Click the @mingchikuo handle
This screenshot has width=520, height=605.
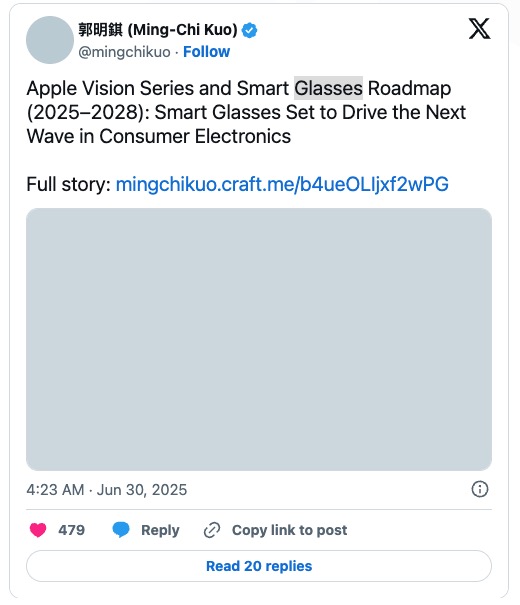click(x=124, y=52)
